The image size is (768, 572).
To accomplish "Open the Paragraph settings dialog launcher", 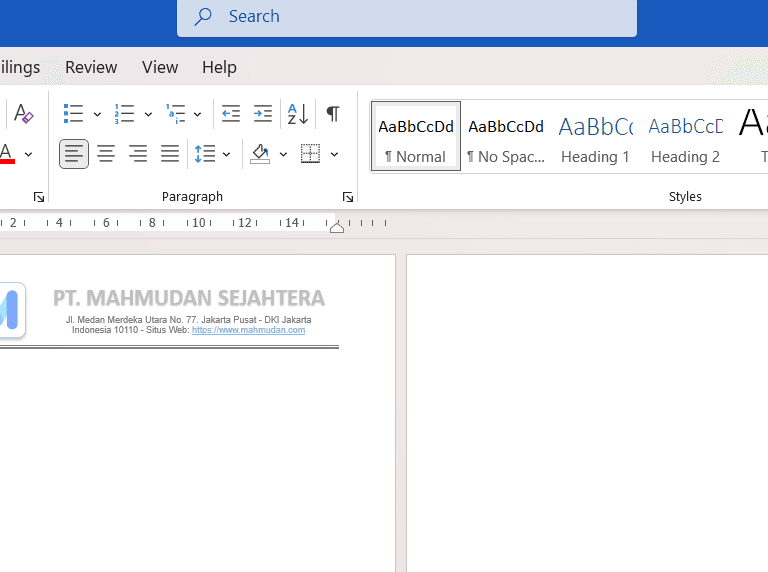I will (x=348, y=197).
